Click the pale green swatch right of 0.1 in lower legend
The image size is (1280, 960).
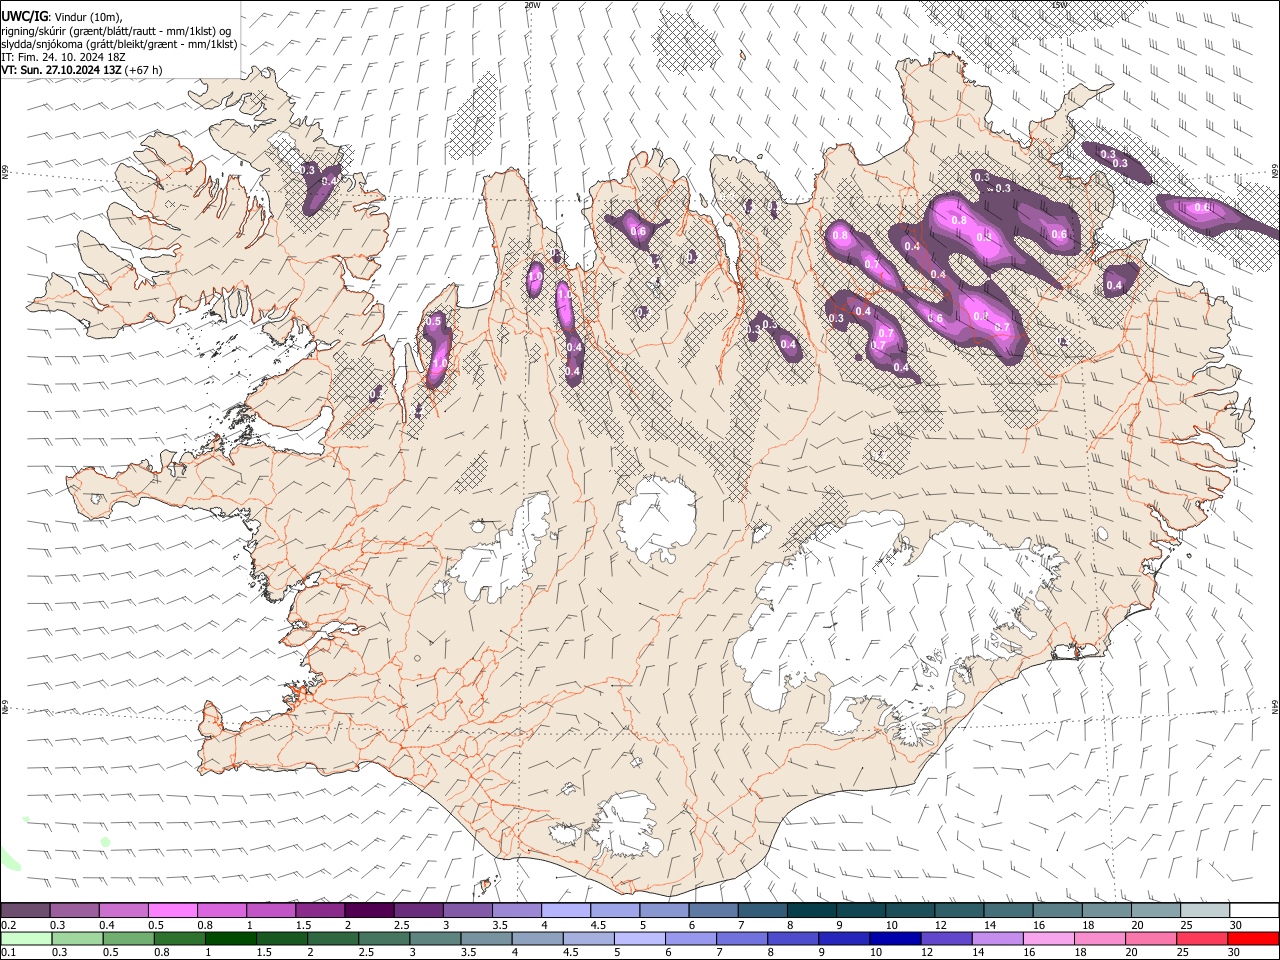pos(26,938)
